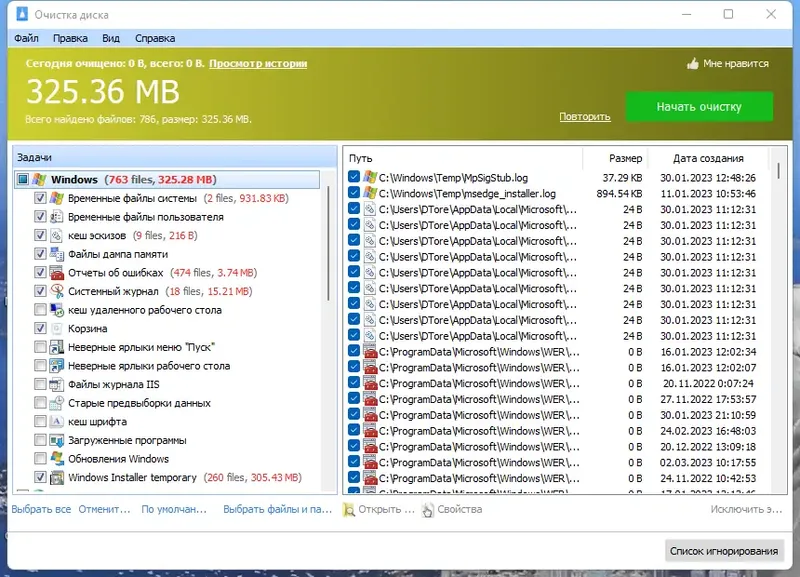The width and height of the screenshot is (800, 577).
Task: Uncheck the MpSigStub.log file checkbox
Action: click(x=354, y=177)
